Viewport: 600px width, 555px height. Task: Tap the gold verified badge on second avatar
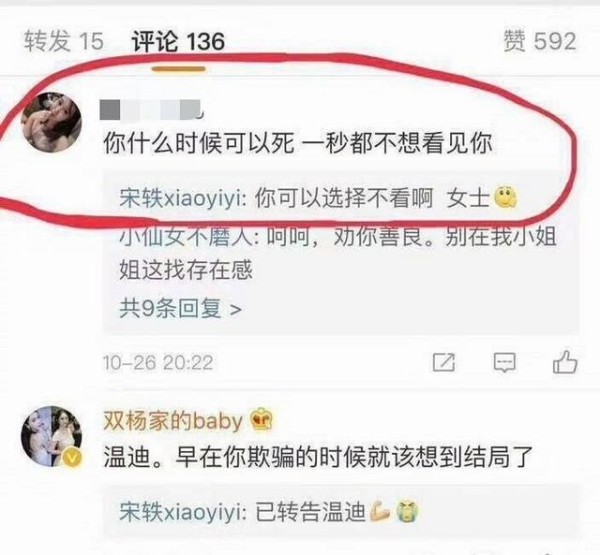point(72,457)
